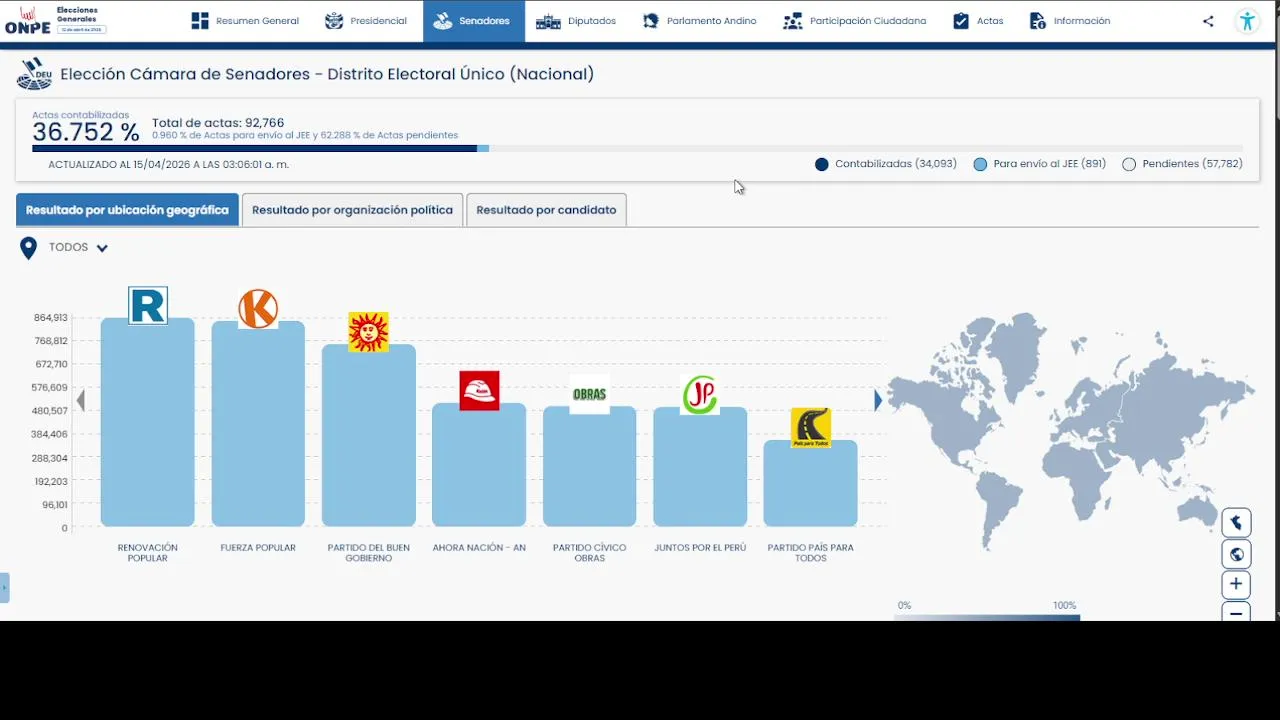Open the Participación Ciudadana tab

coord(855,21)
